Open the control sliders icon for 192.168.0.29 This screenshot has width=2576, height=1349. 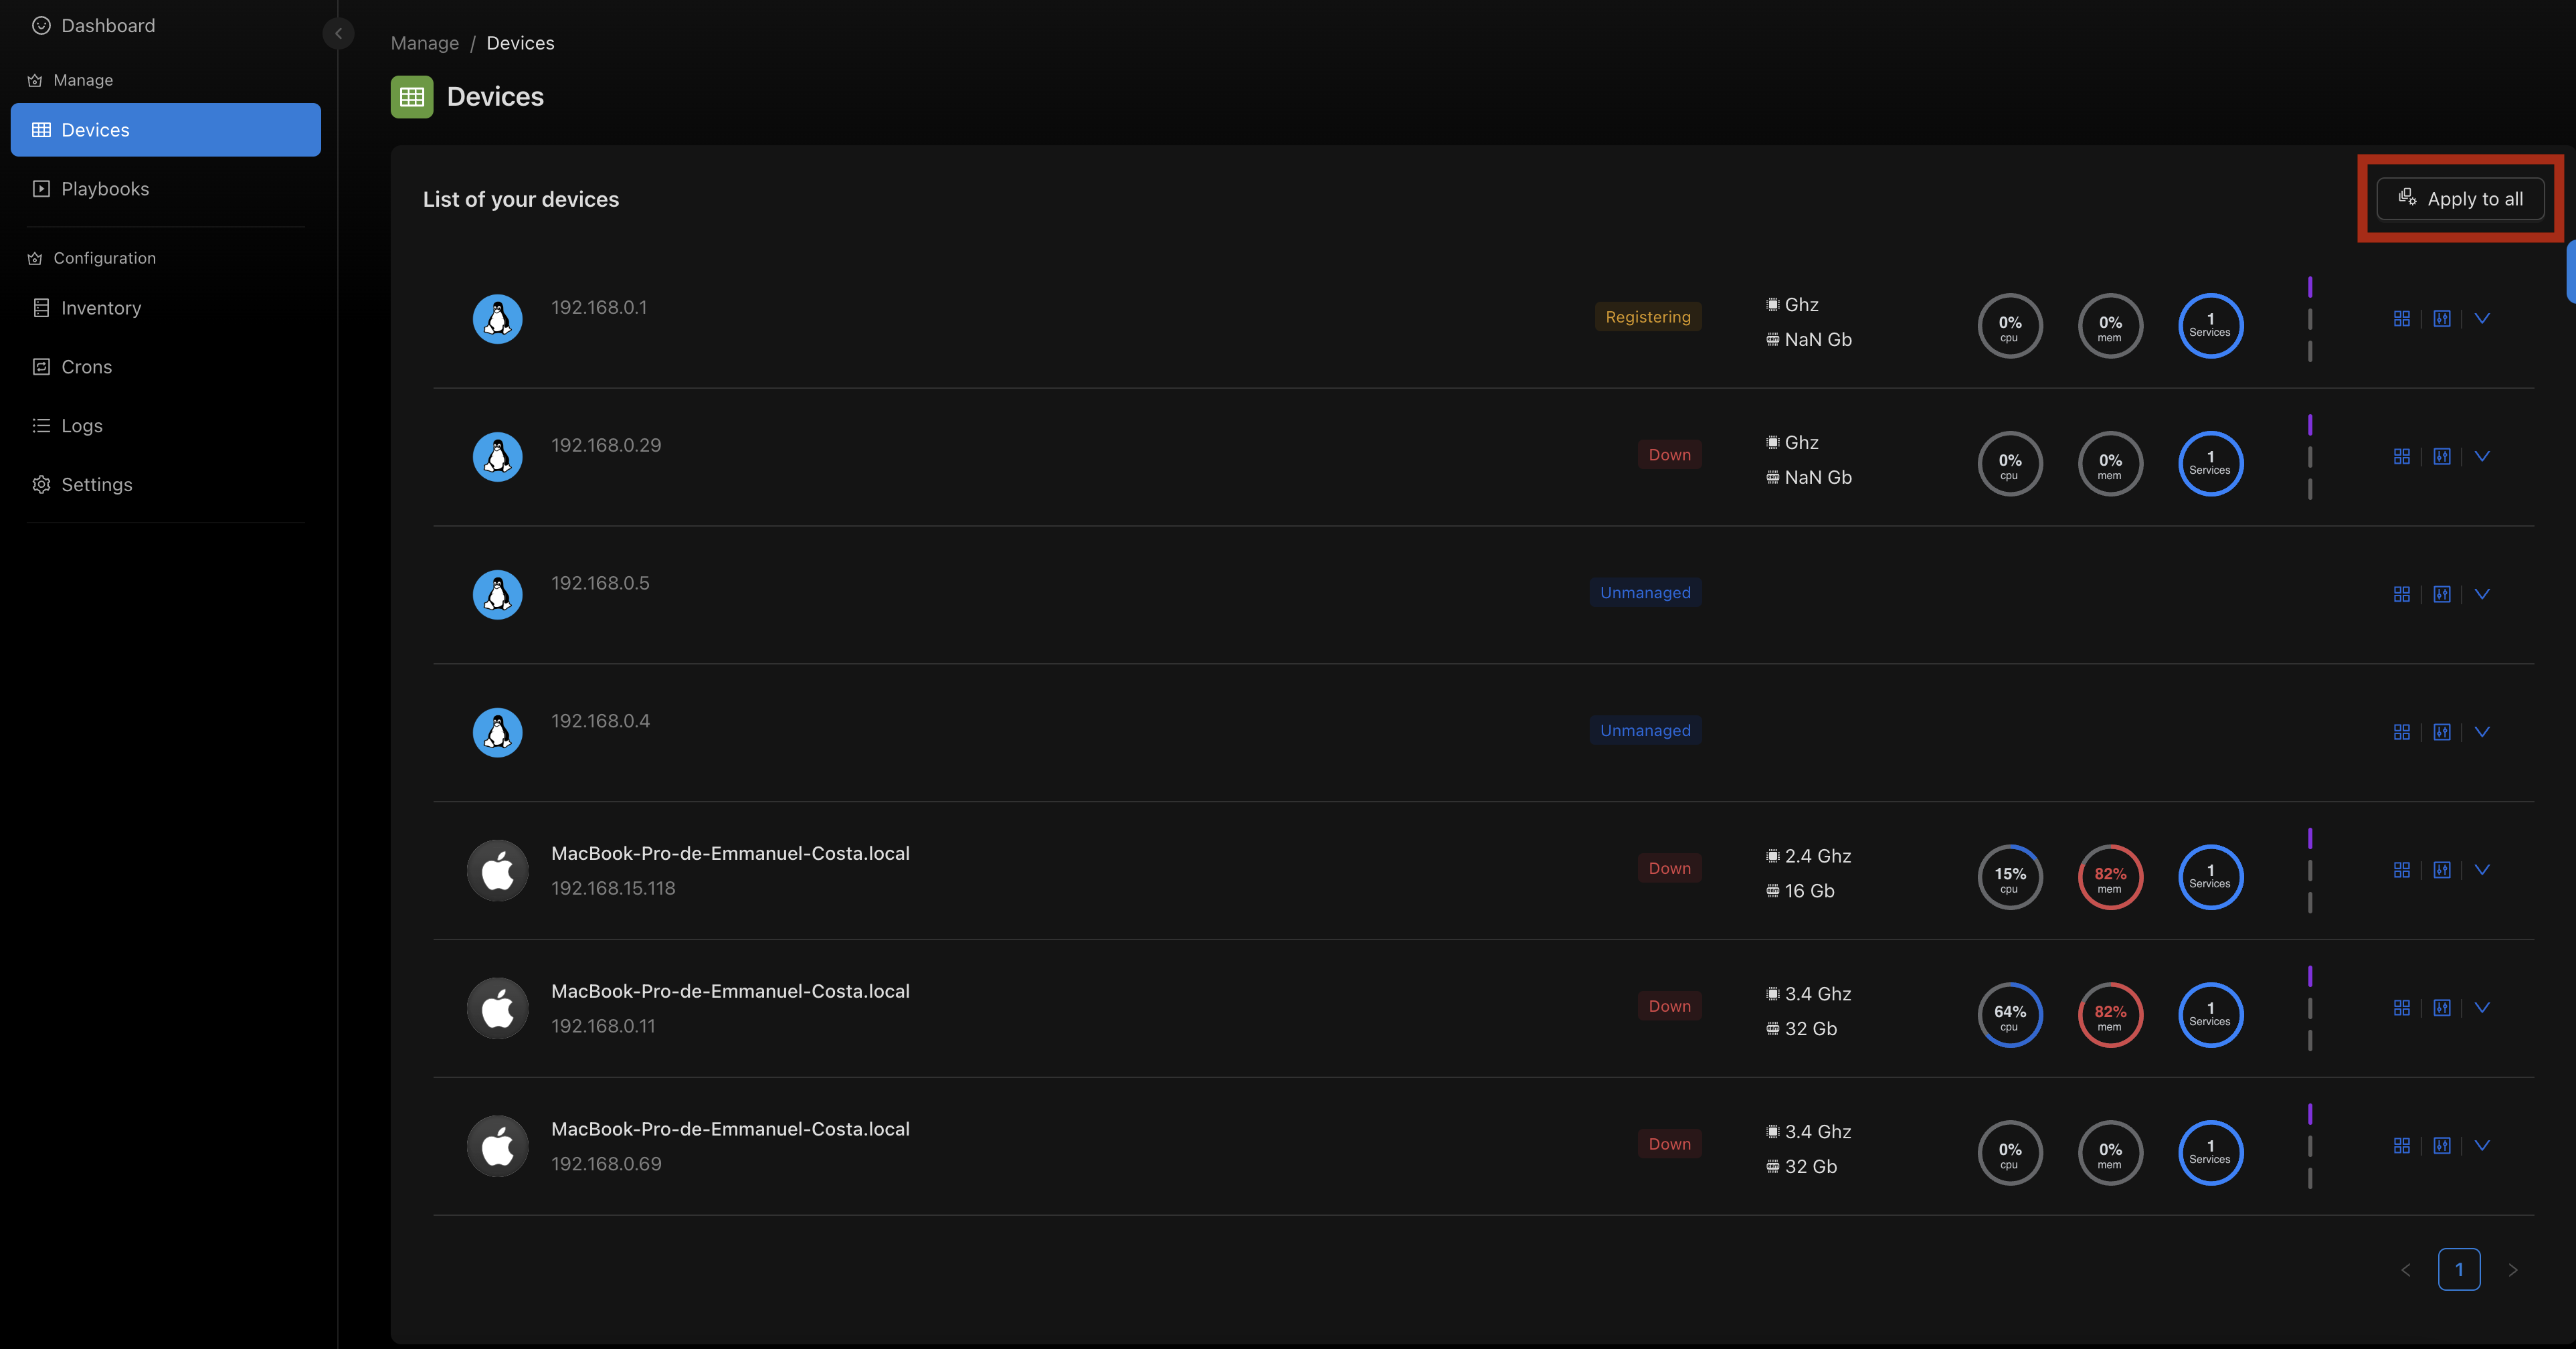(2442, 457)
